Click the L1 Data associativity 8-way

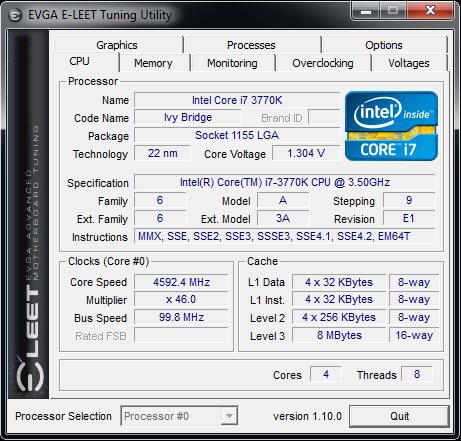(414, 282)
